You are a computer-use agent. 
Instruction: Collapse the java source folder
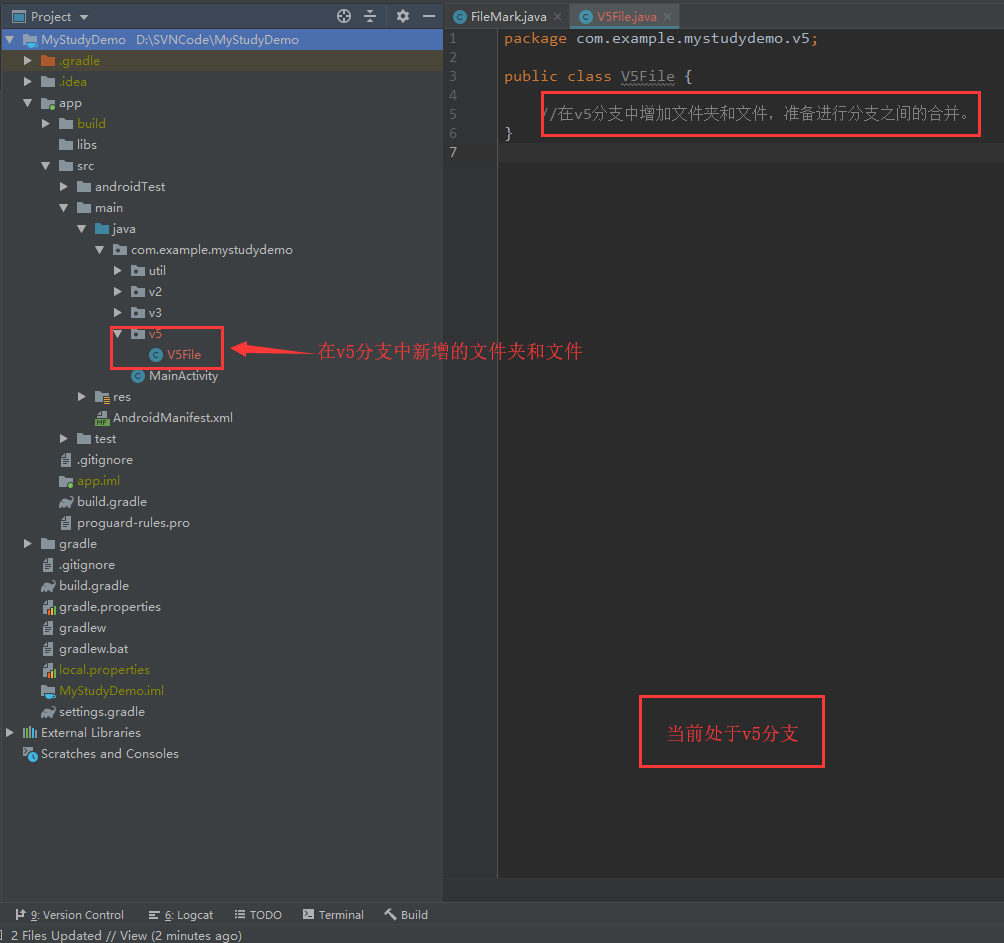tap(81, 229)
